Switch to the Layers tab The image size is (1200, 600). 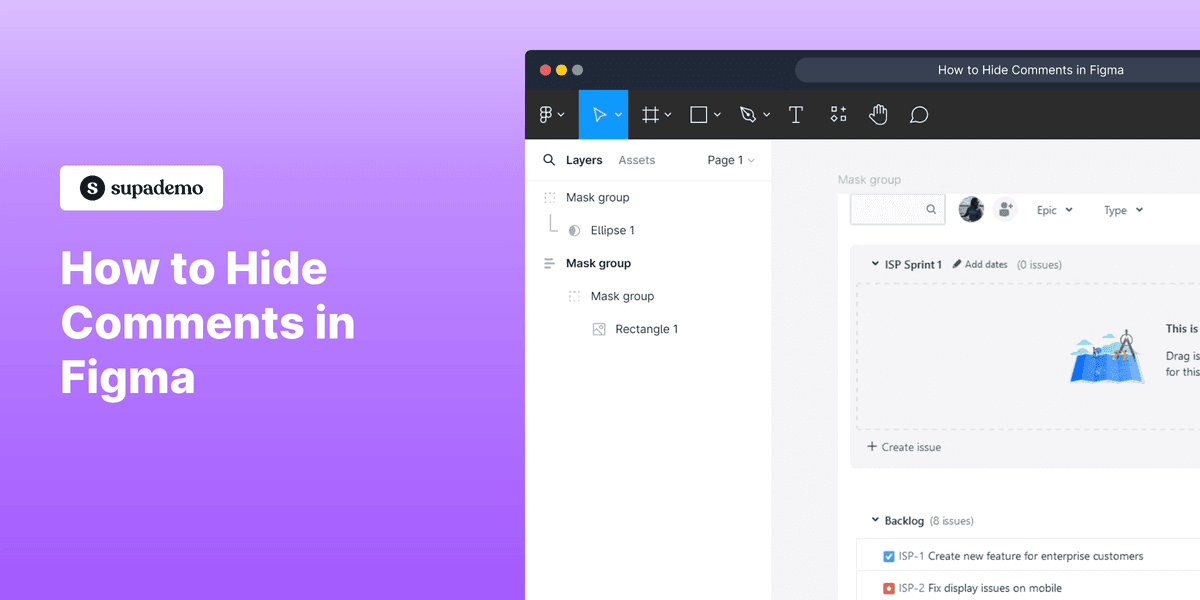(584, 159)
